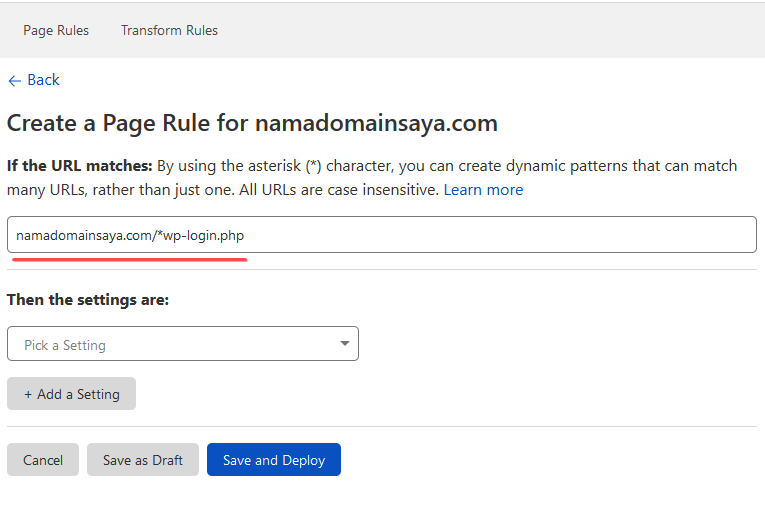This screenshot has height=505, width=765.
Task: Open the Transform Rules tab
Action: pos(169,30)
